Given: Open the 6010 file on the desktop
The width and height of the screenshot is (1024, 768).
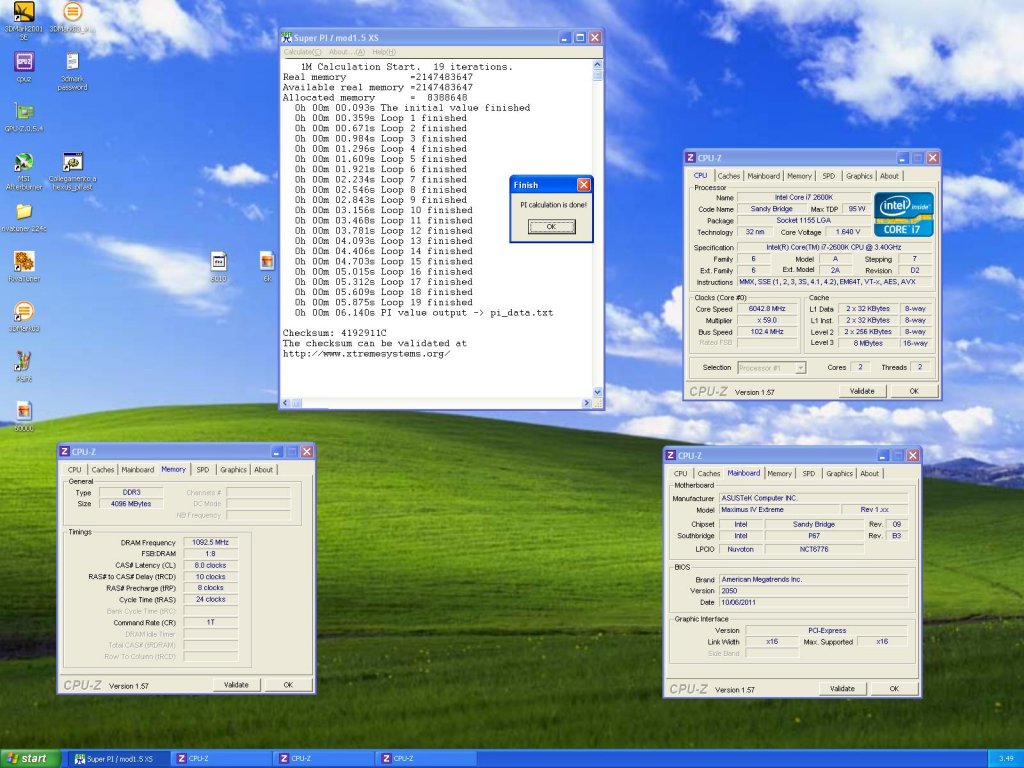Looking at the screenshot, I should coord(219,267).
